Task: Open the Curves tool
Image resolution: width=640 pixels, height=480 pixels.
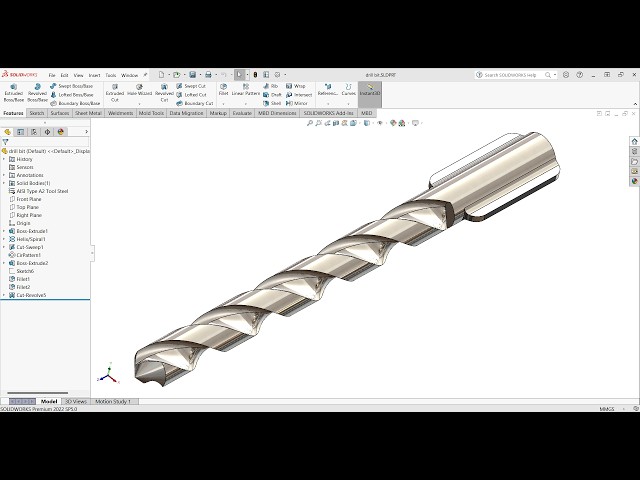Action: click(349, 90)
